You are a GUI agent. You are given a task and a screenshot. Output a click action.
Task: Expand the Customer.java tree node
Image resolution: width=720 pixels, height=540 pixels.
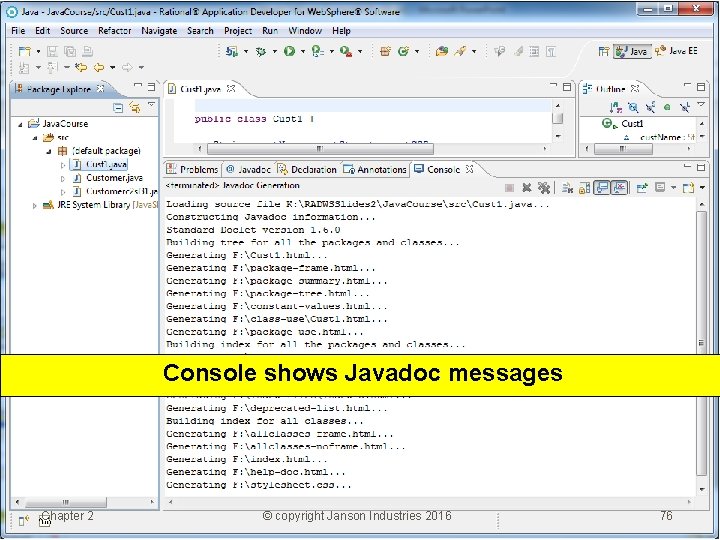click(63, 179)
